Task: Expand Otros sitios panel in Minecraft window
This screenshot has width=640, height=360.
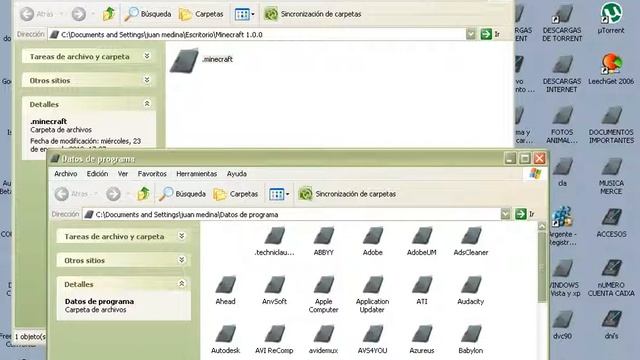Action: (x=147, y=80)
